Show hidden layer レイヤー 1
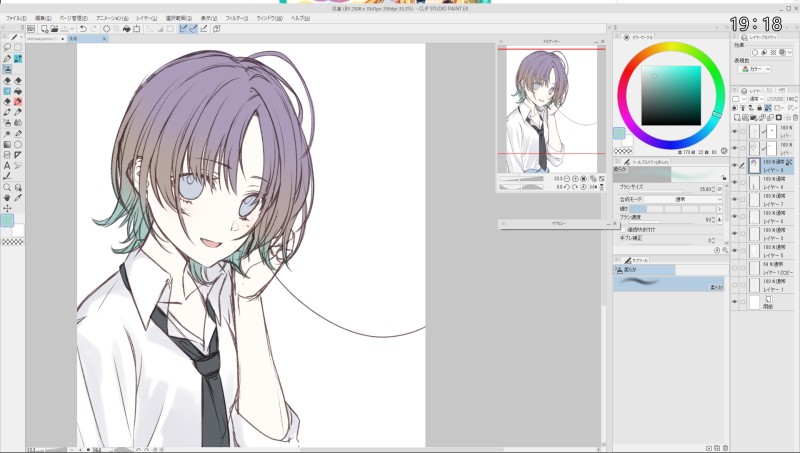This screenshot has width=800, height=453. [735, 285]
